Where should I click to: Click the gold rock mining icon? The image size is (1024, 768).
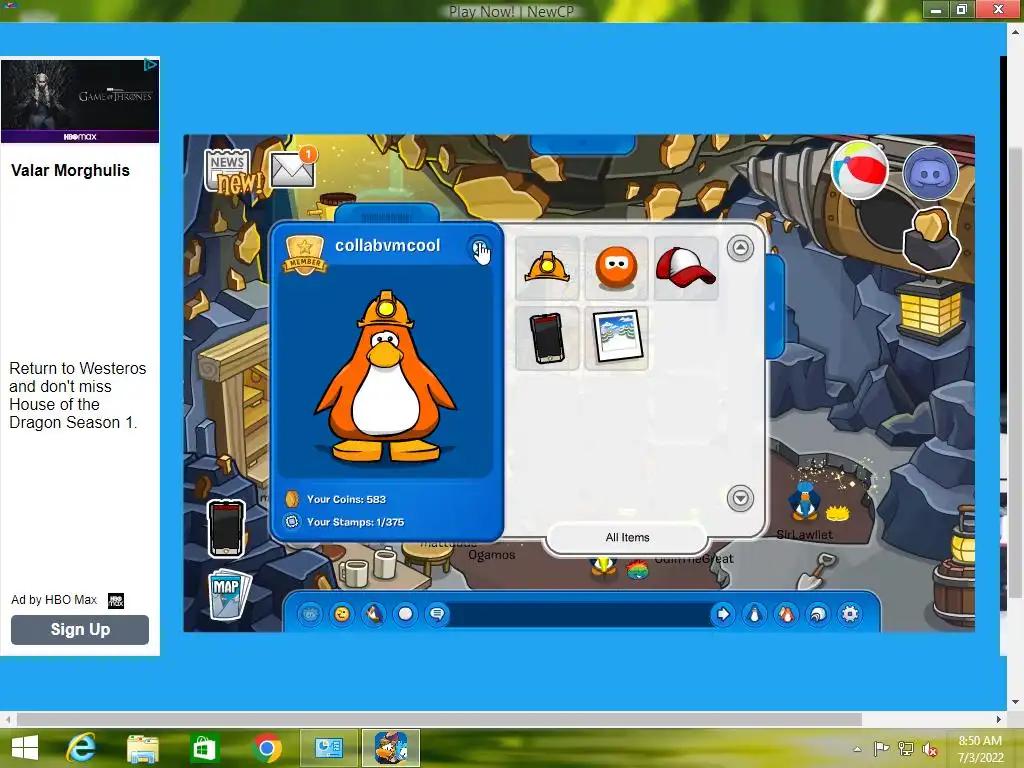[932, 239]
